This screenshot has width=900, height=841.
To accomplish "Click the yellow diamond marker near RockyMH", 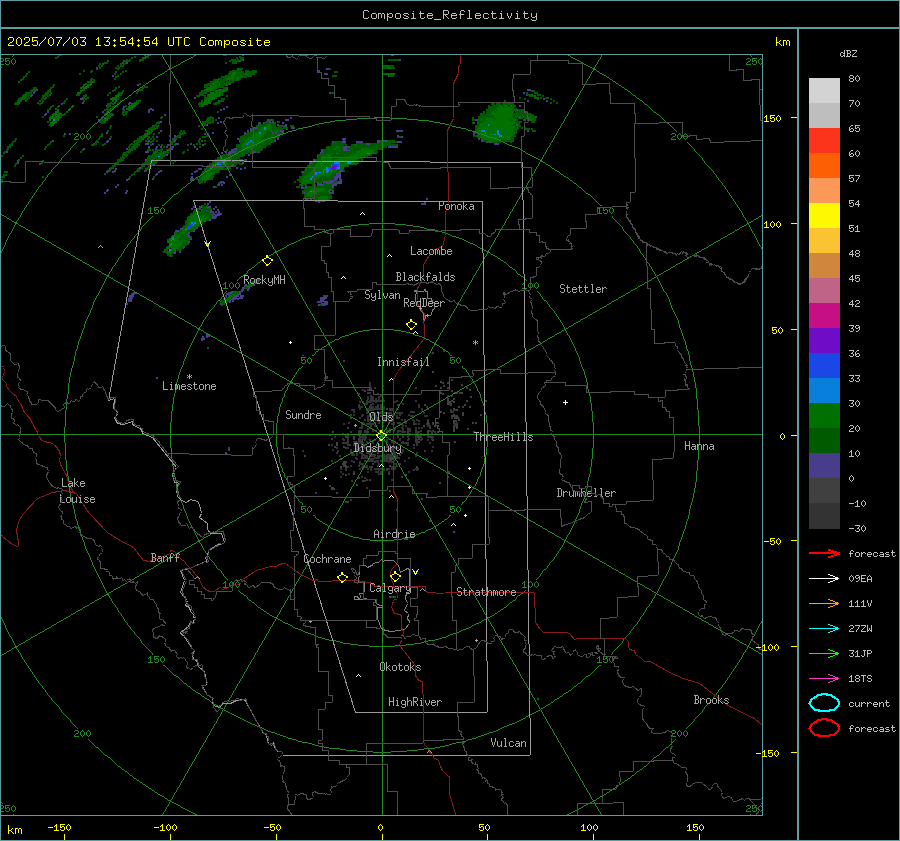I will [x=267, y=261].
